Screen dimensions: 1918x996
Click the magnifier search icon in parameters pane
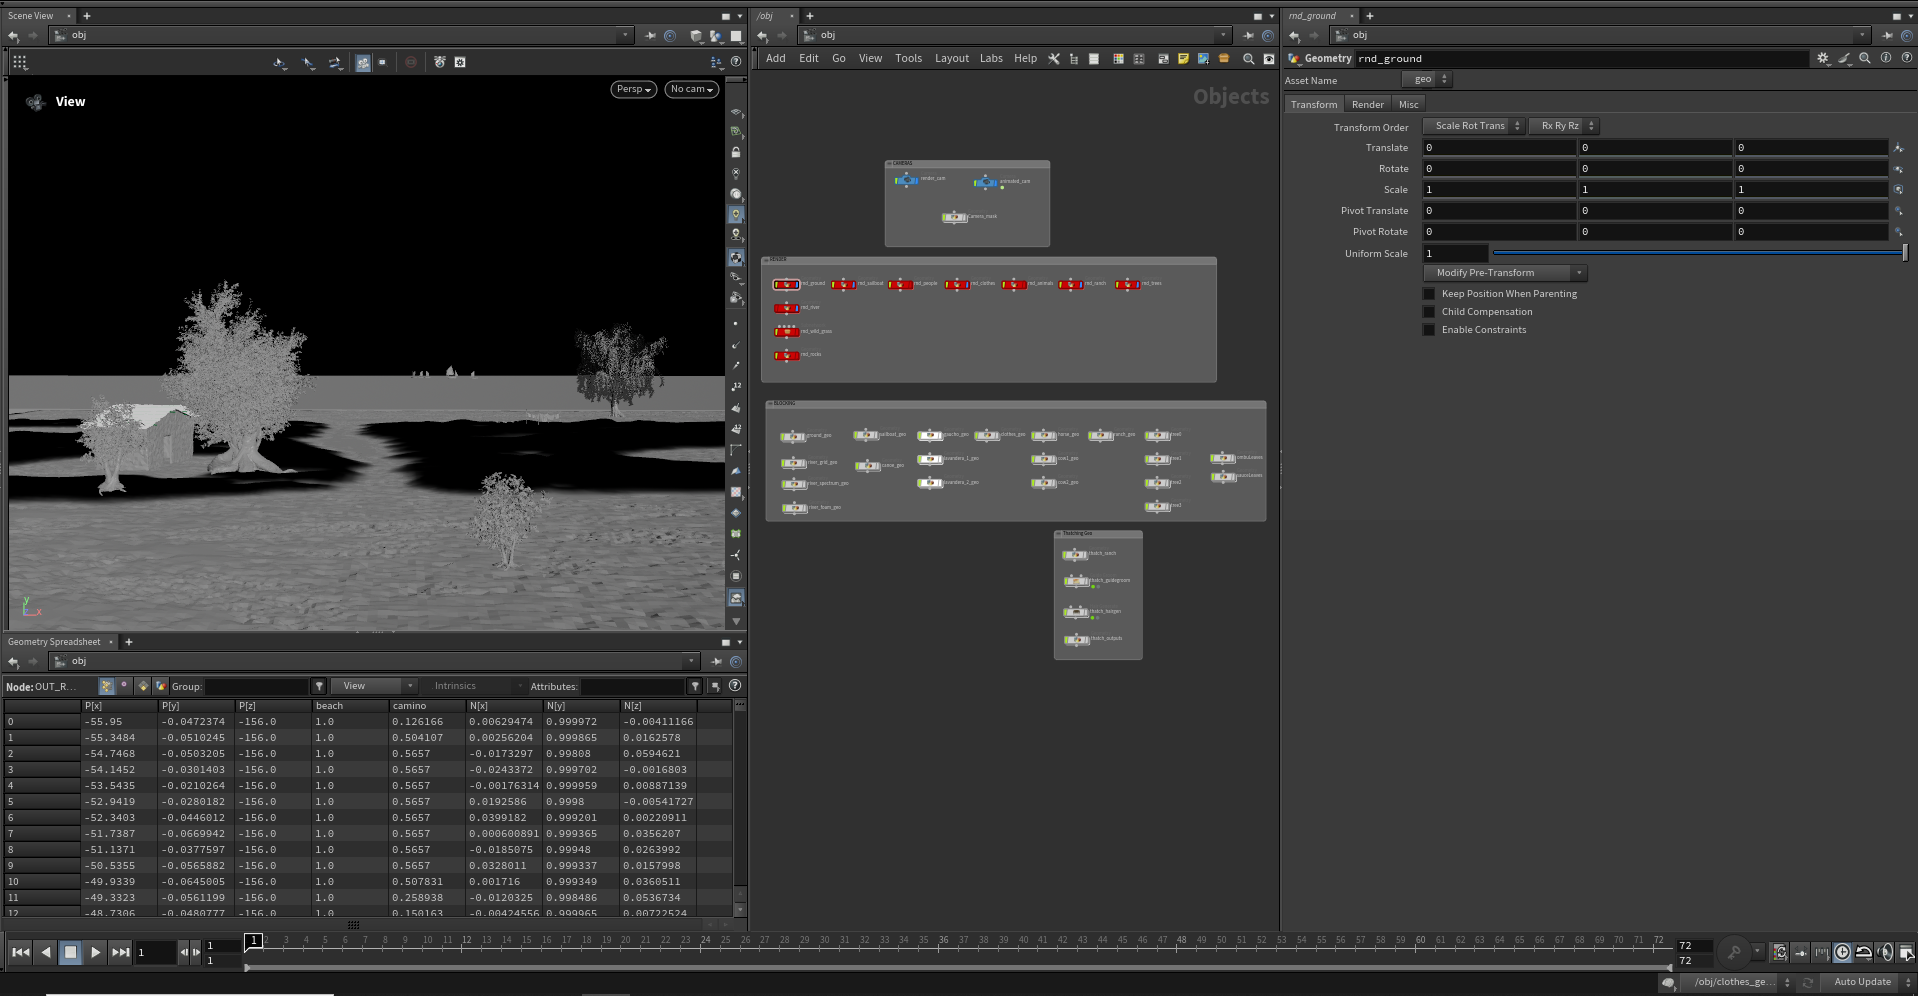click(x=1865, y=59)
